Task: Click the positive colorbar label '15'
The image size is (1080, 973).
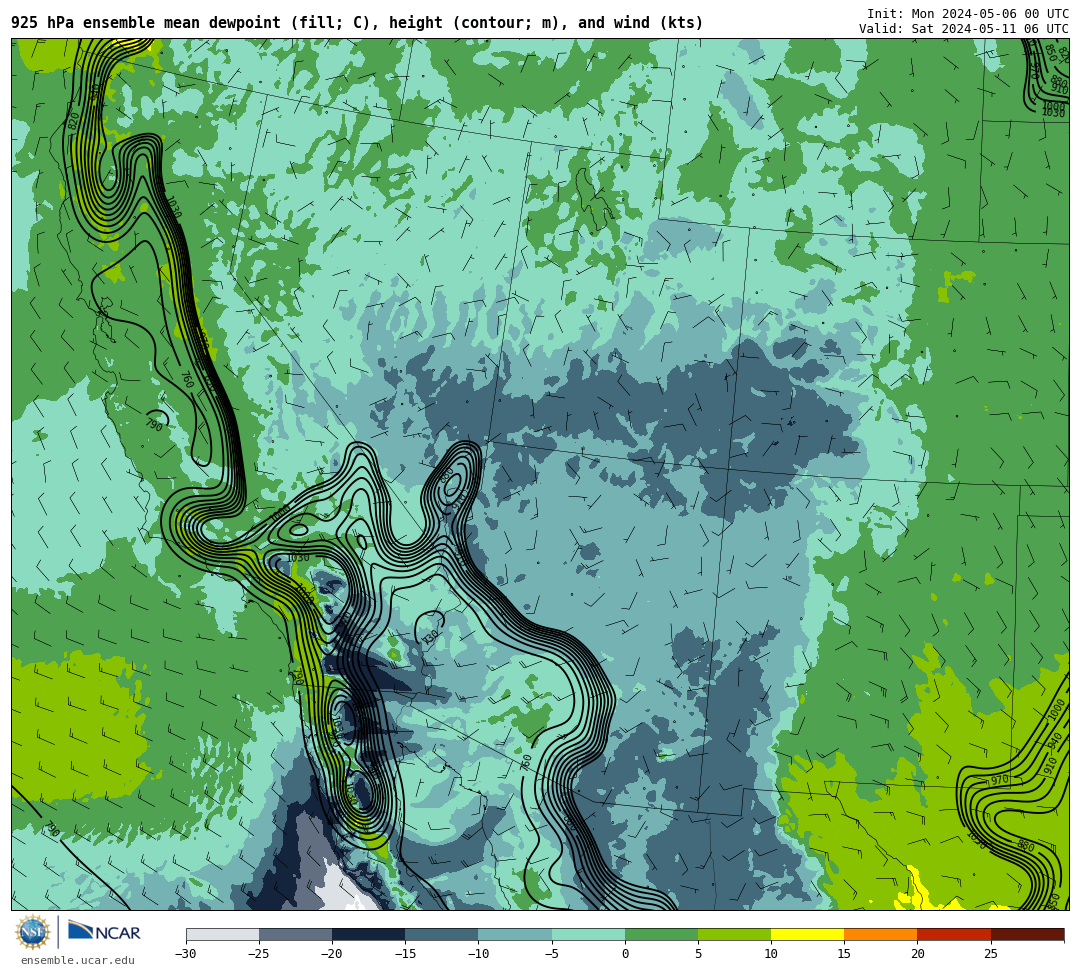Action: pos(844,954)
